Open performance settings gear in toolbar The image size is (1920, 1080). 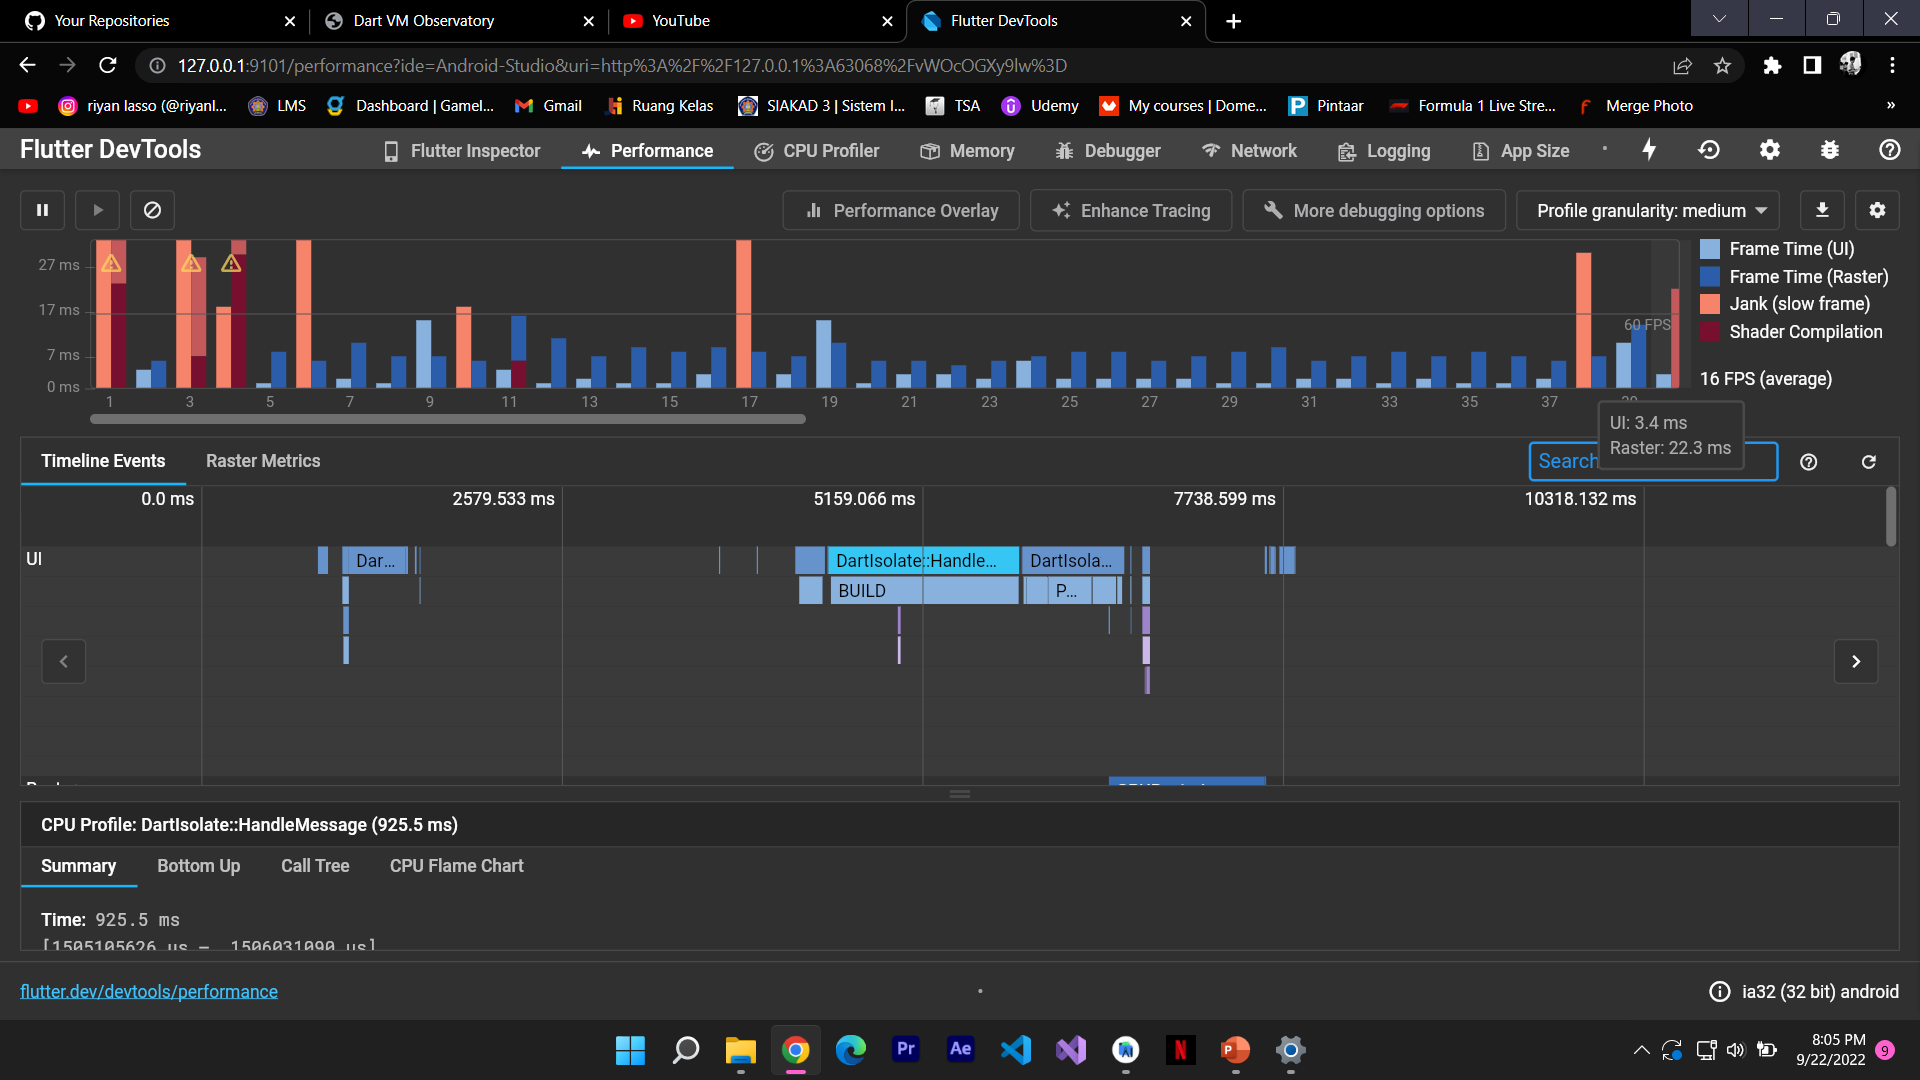point(1877,210)
